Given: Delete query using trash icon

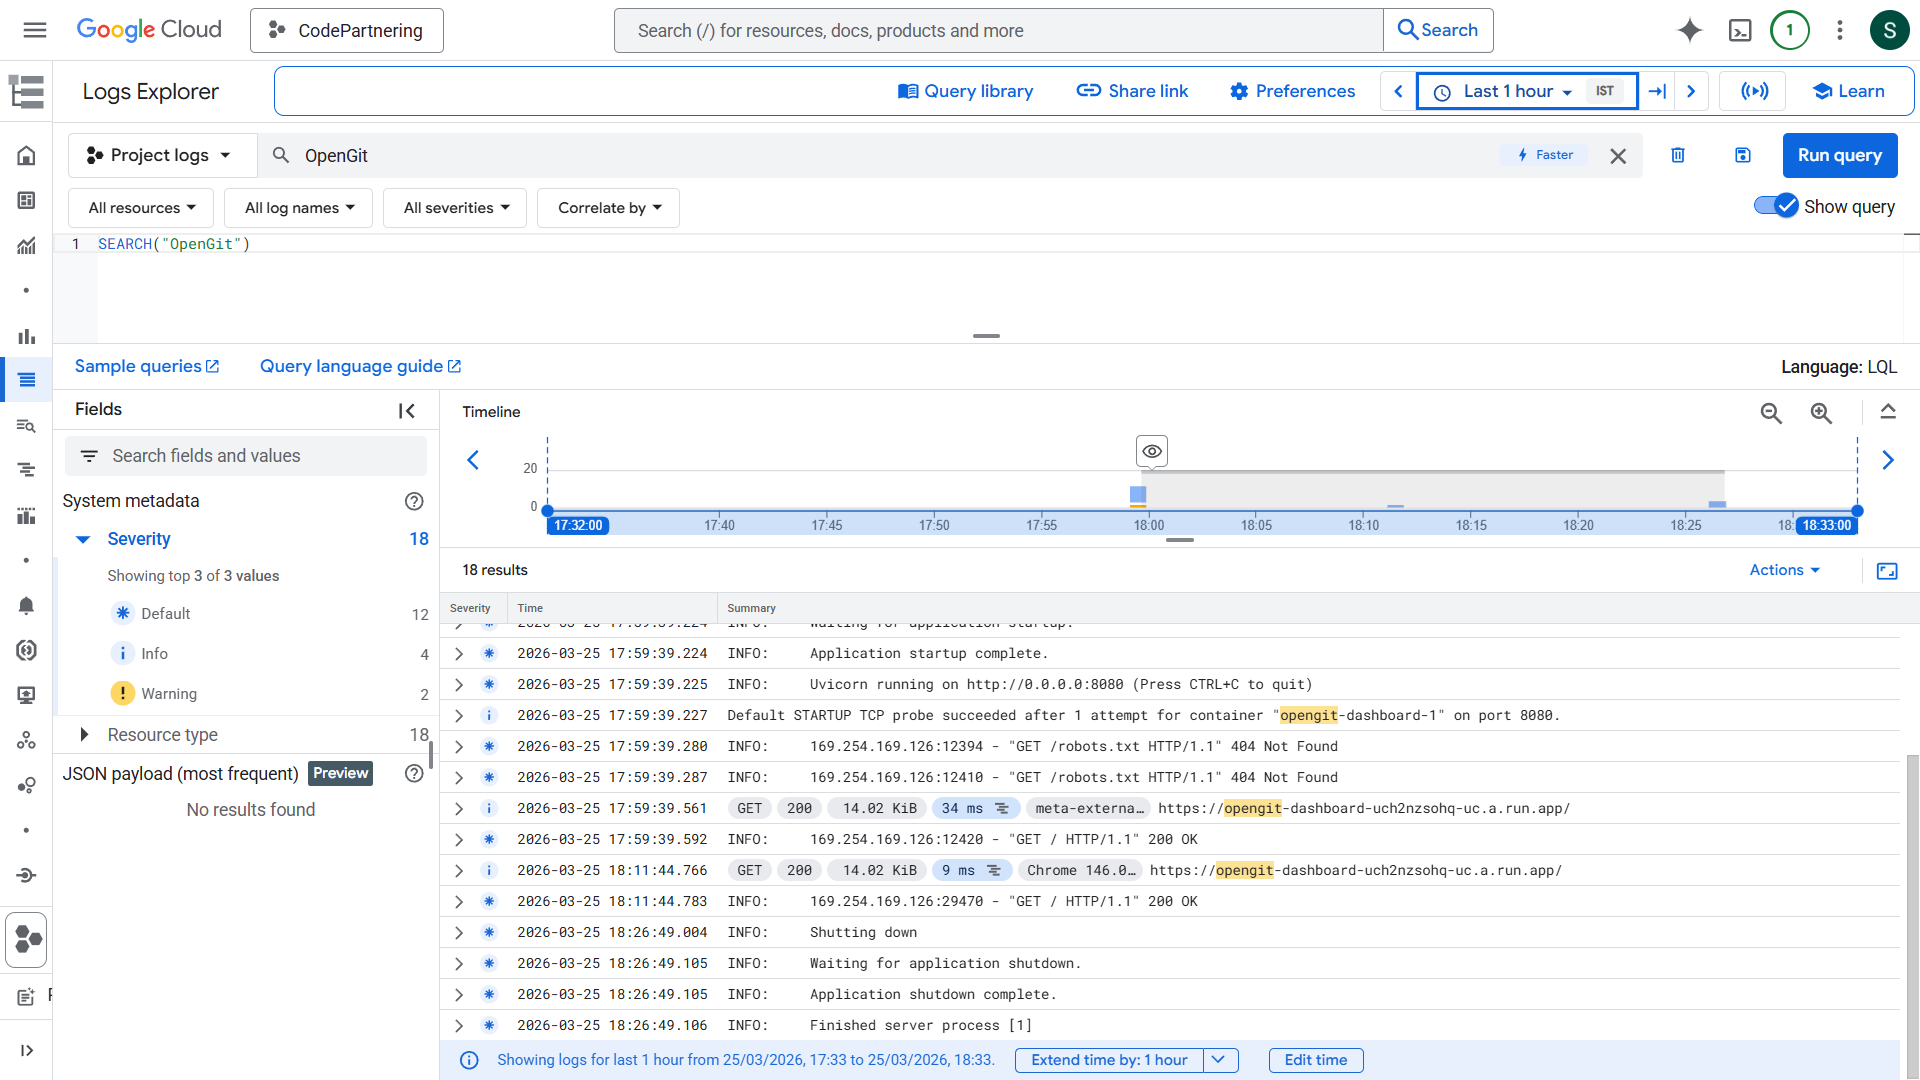Looking at the screenshot, I should coord(1678,155).
